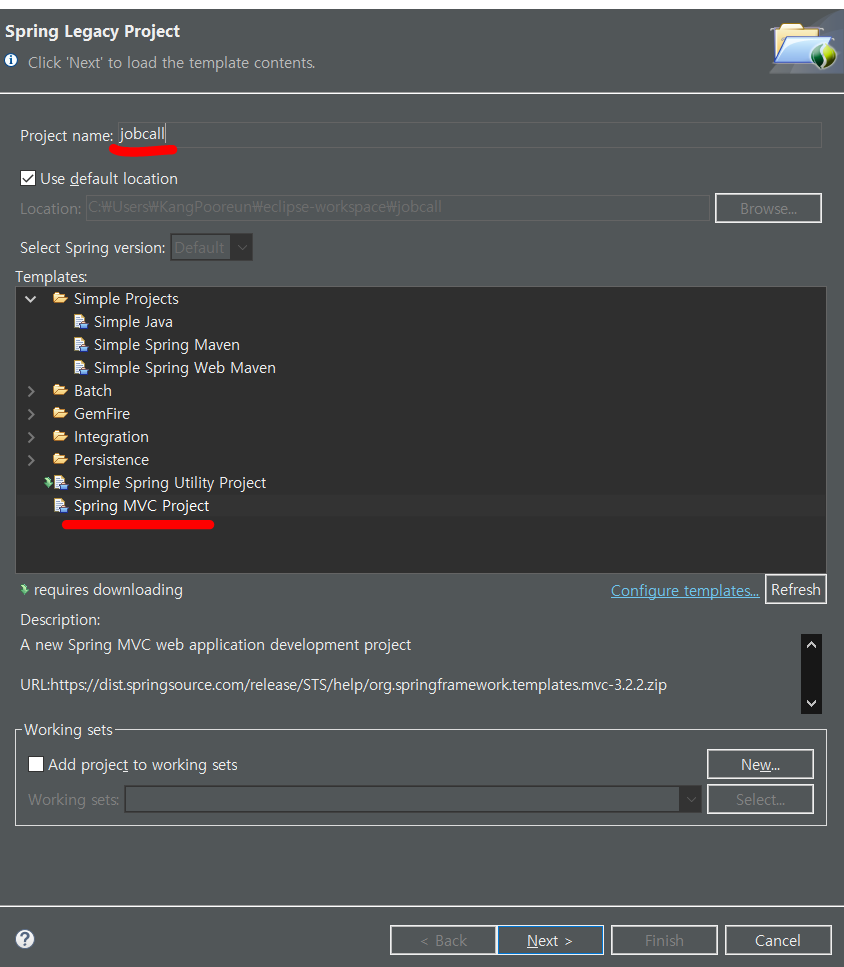
Task: Click Select working sets button
Action: pos(760,799)
